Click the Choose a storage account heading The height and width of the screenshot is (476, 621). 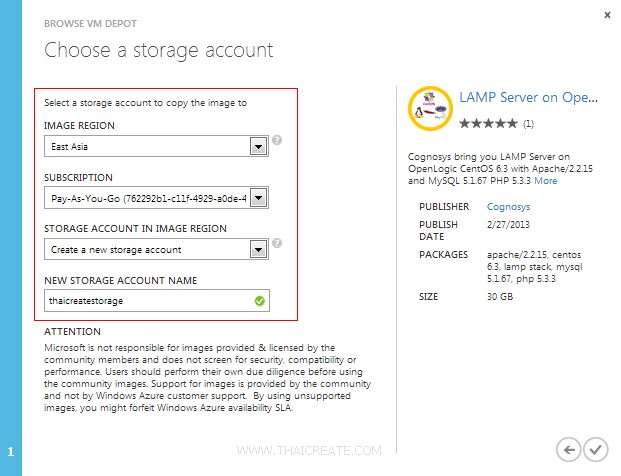[158, 50]
